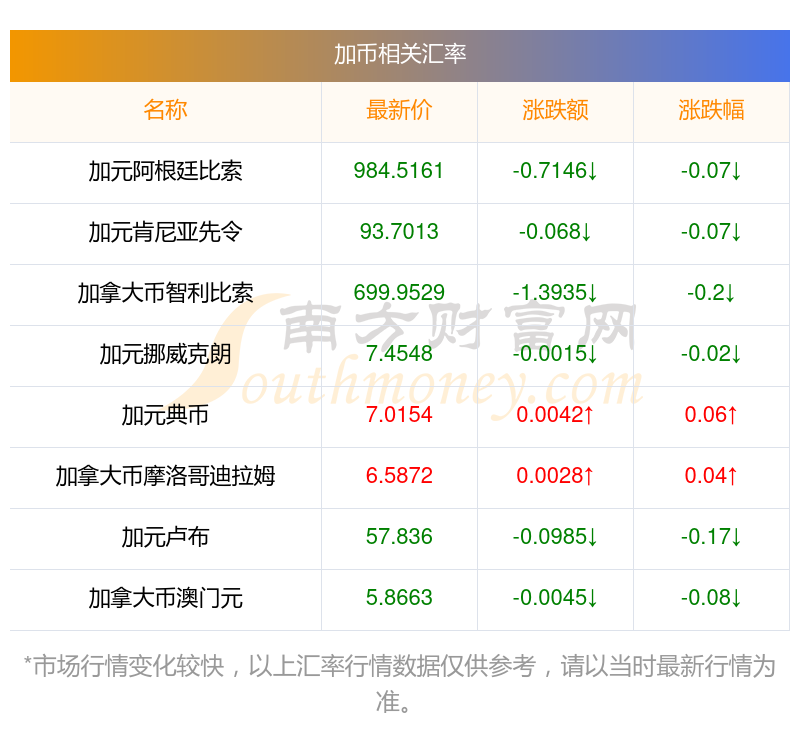This screenshot has width=800, height=733.
Task: Click the percent value -0.08↓
Action: tap(711, 598)
